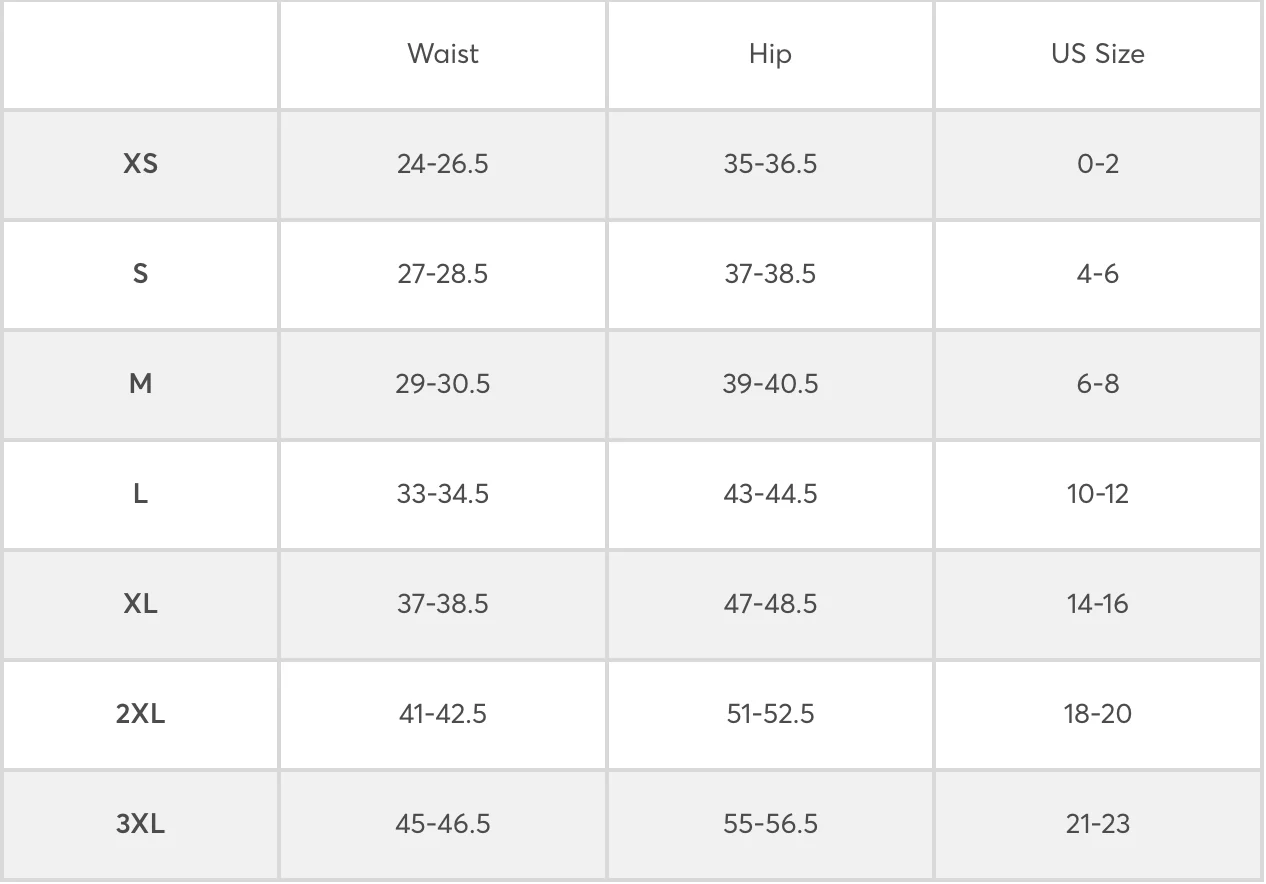Click the 21-23 US size cell

(1098, 824)
